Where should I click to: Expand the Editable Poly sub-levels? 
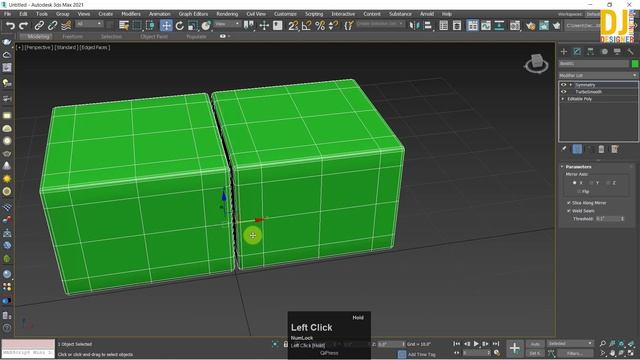click(x=563, y=99)
